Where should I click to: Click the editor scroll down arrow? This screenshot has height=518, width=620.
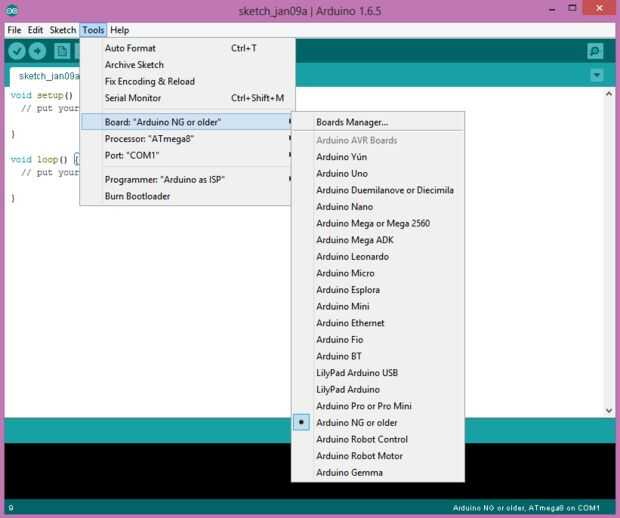pos(609,411)
